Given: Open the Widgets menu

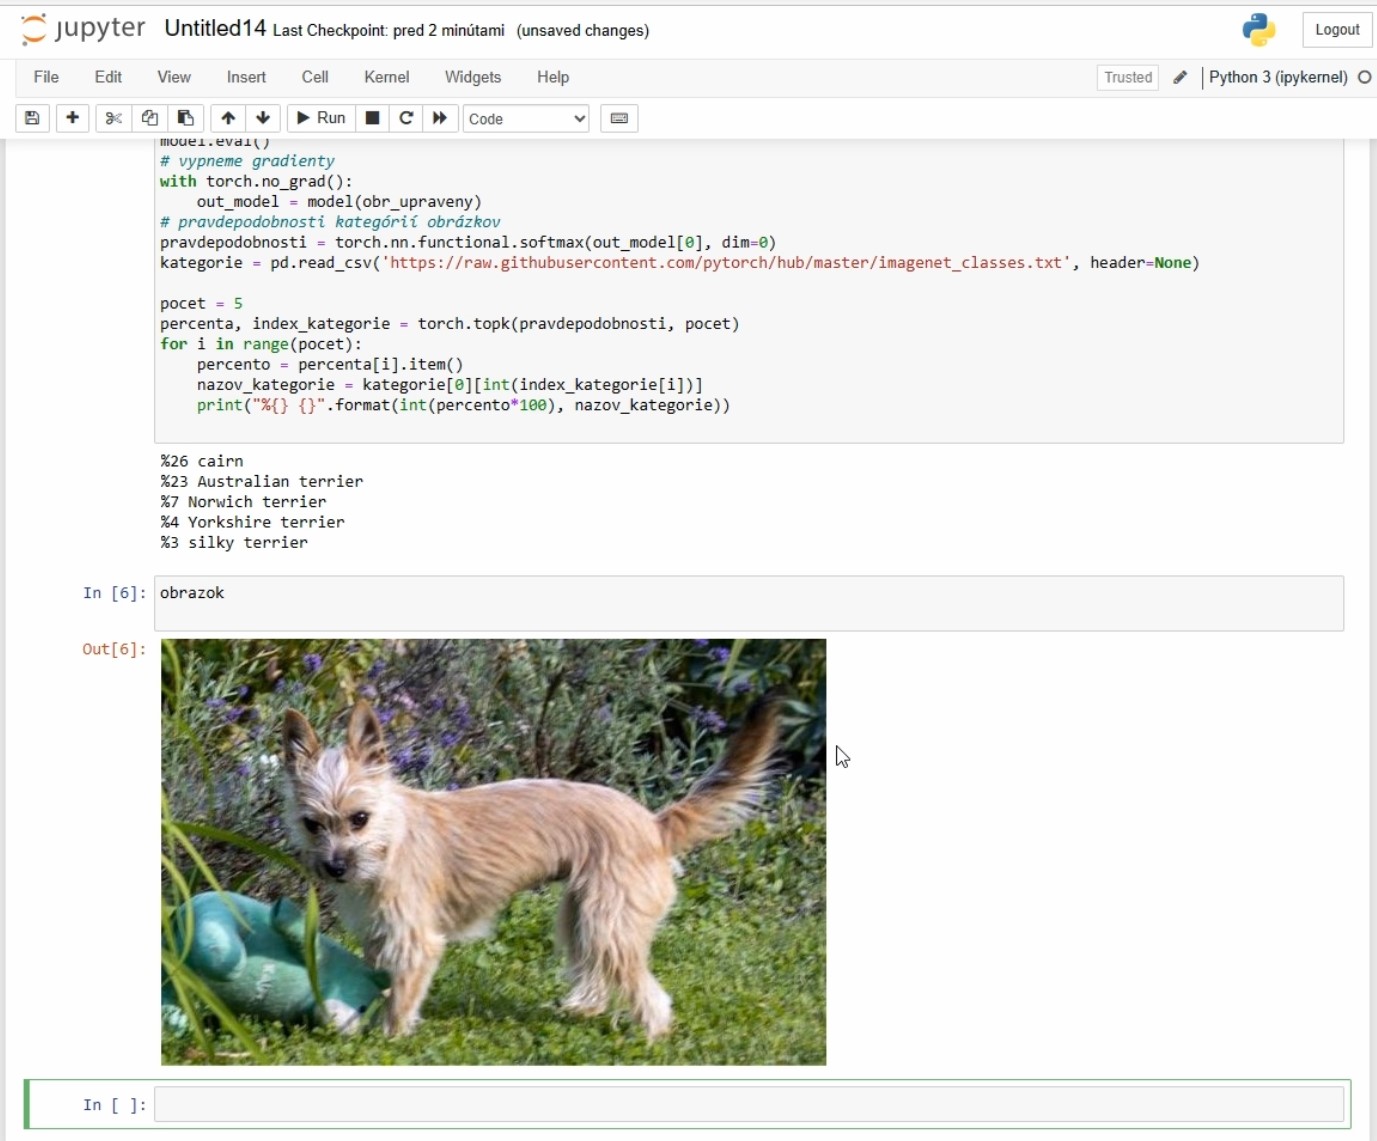Looking at the screenshot, I should (472, 77).
